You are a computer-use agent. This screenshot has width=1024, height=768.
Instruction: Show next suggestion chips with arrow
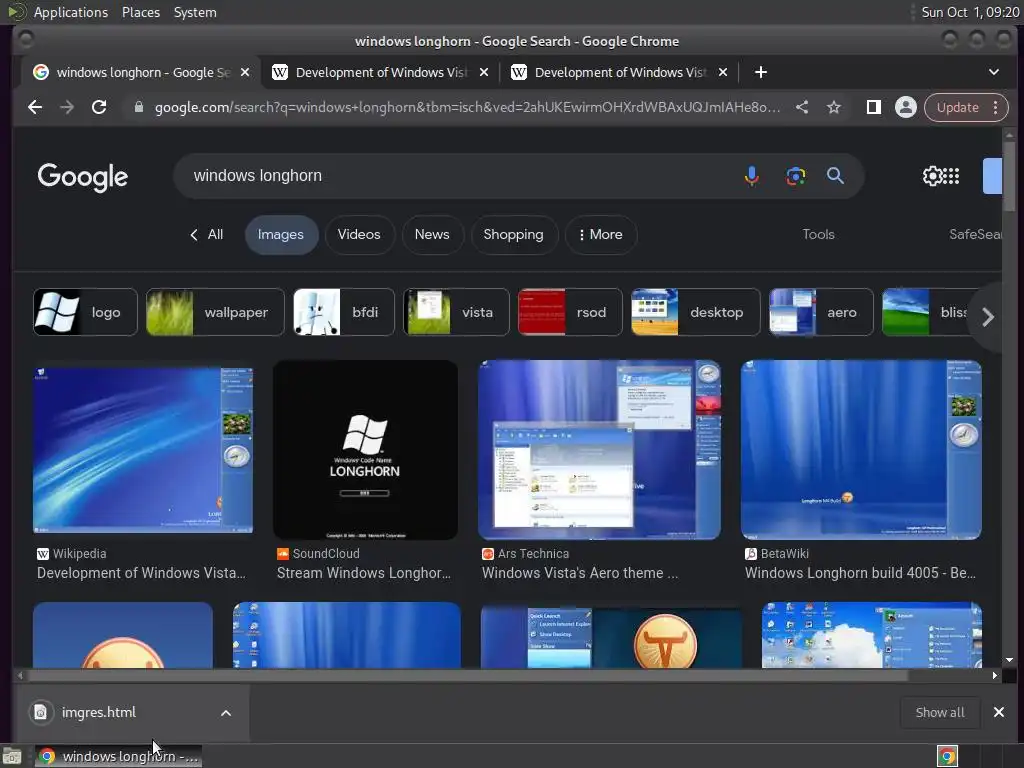point(988,317)
